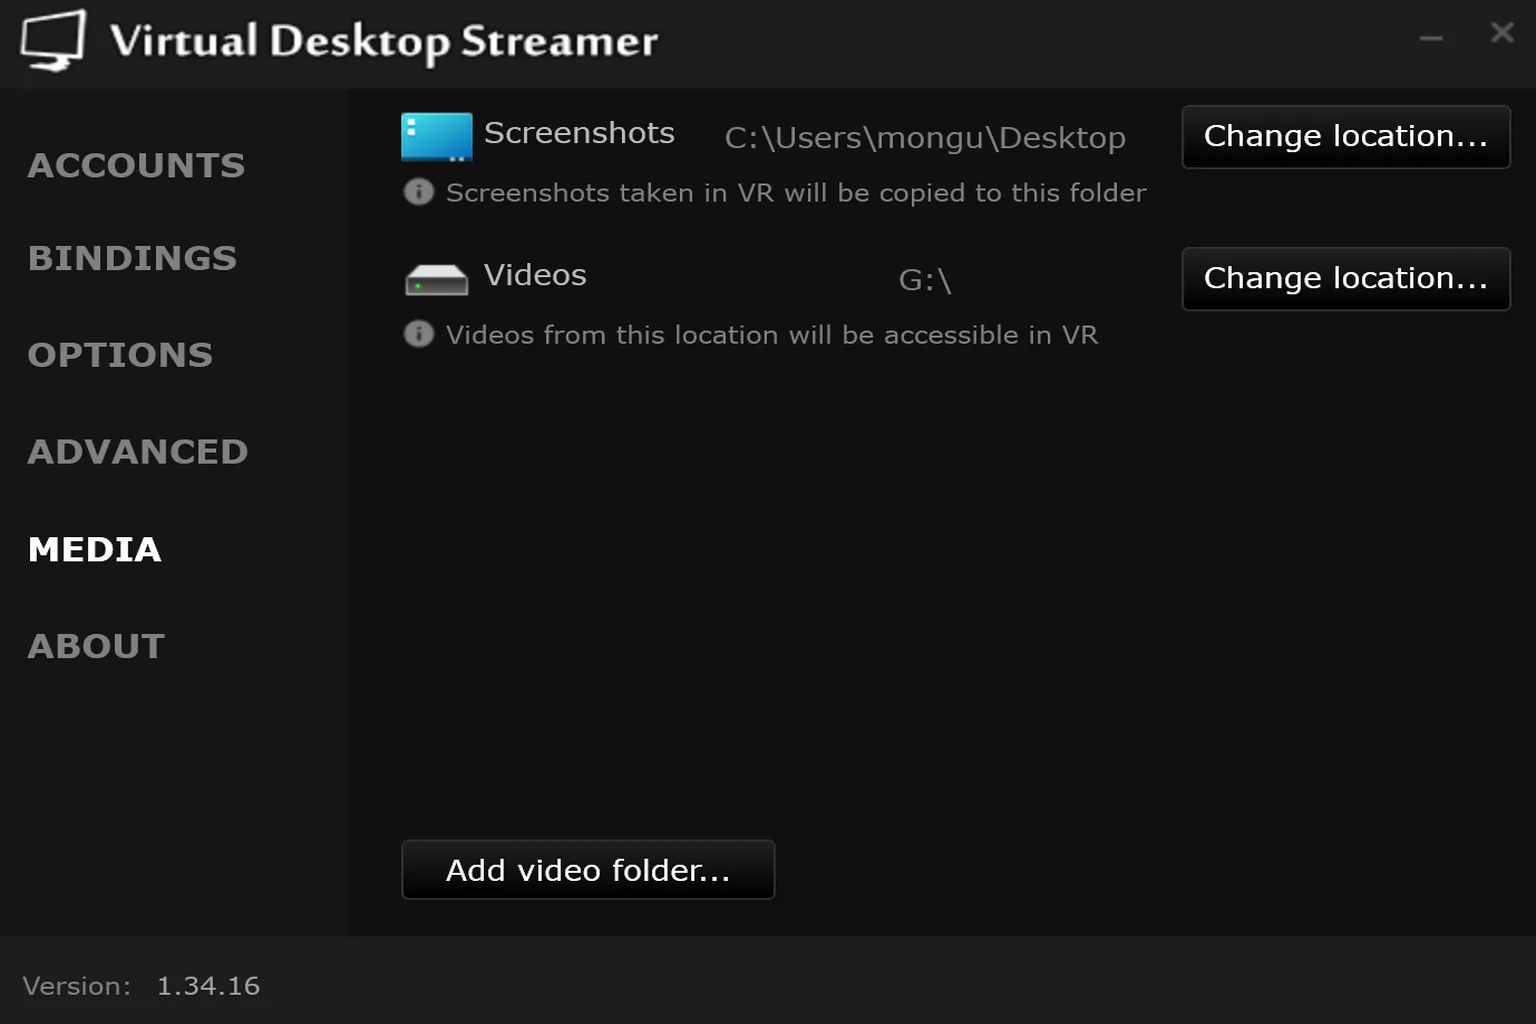This screenshot has height=1024, width=1536.
Task: Select the Media tab
Action: [x=95, y=549]
